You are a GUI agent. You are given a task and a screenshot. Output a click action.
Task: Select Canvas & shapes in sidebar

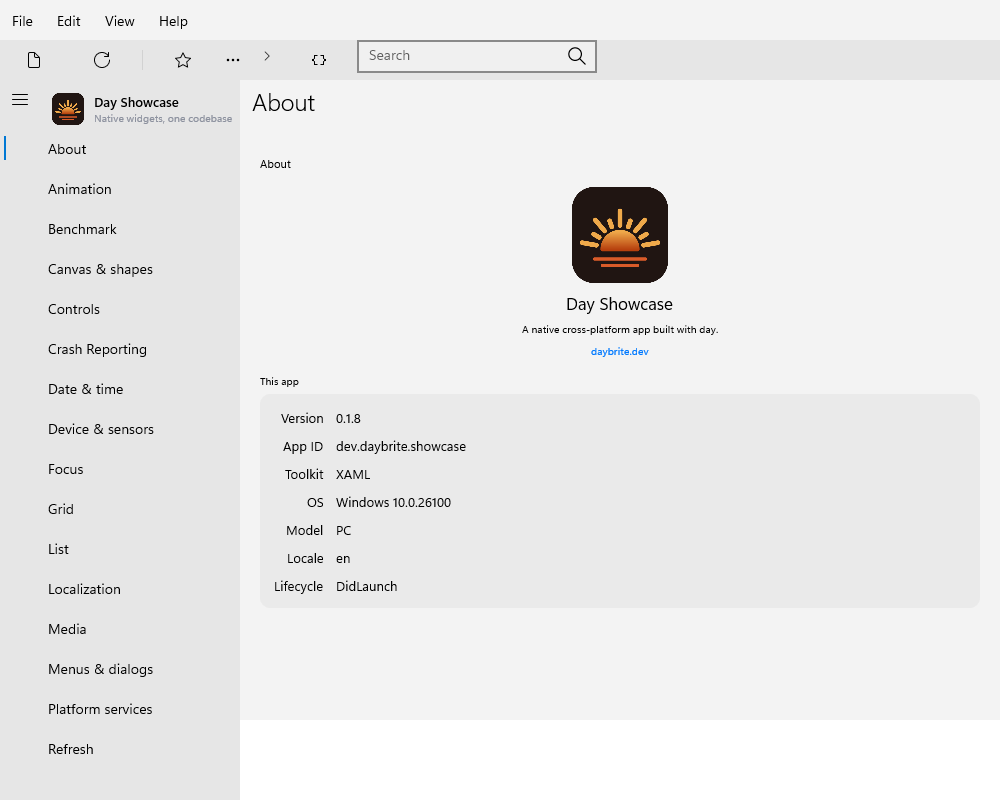coord(120,269)
